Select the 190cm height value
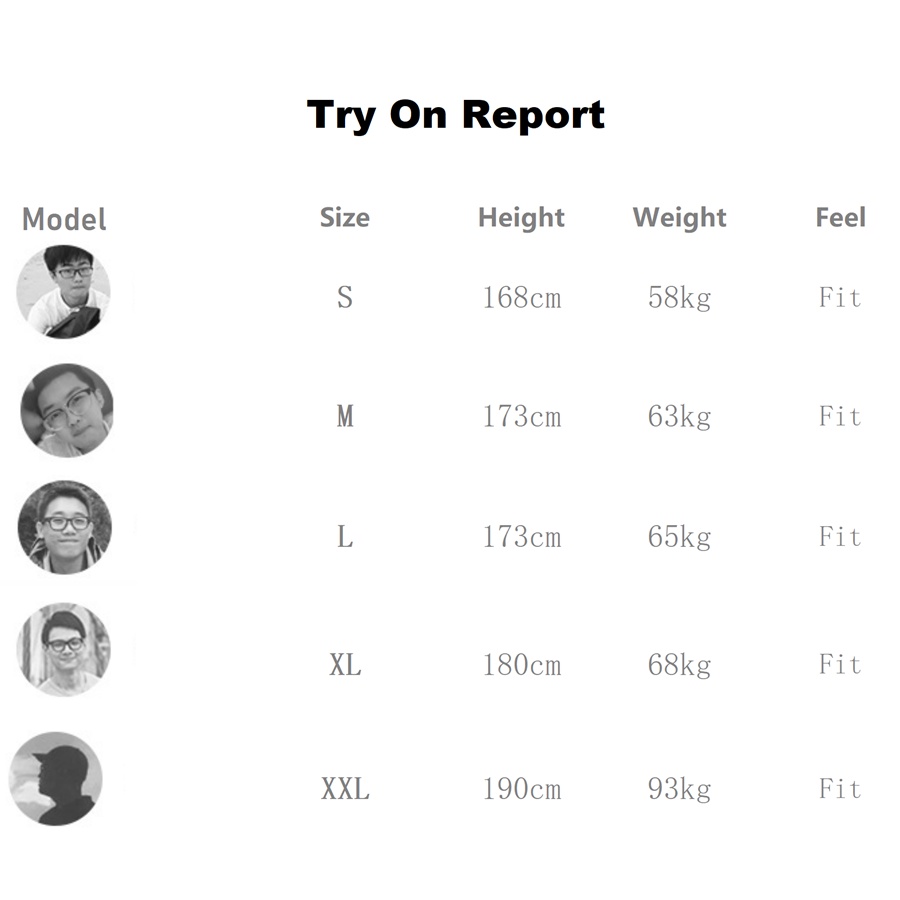This screenshot has width=900, height=900. click(x=521, y=789)
